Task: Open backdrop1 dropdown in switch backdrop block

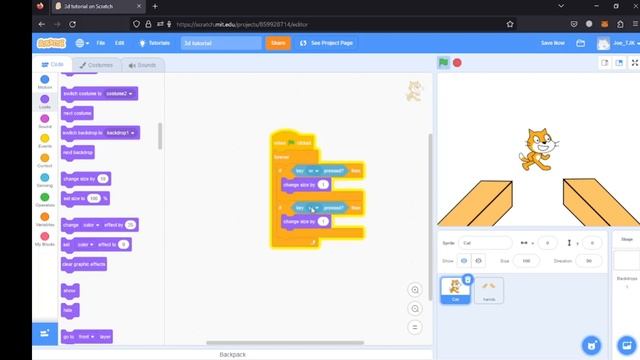Action: click(x=120, y=133)
